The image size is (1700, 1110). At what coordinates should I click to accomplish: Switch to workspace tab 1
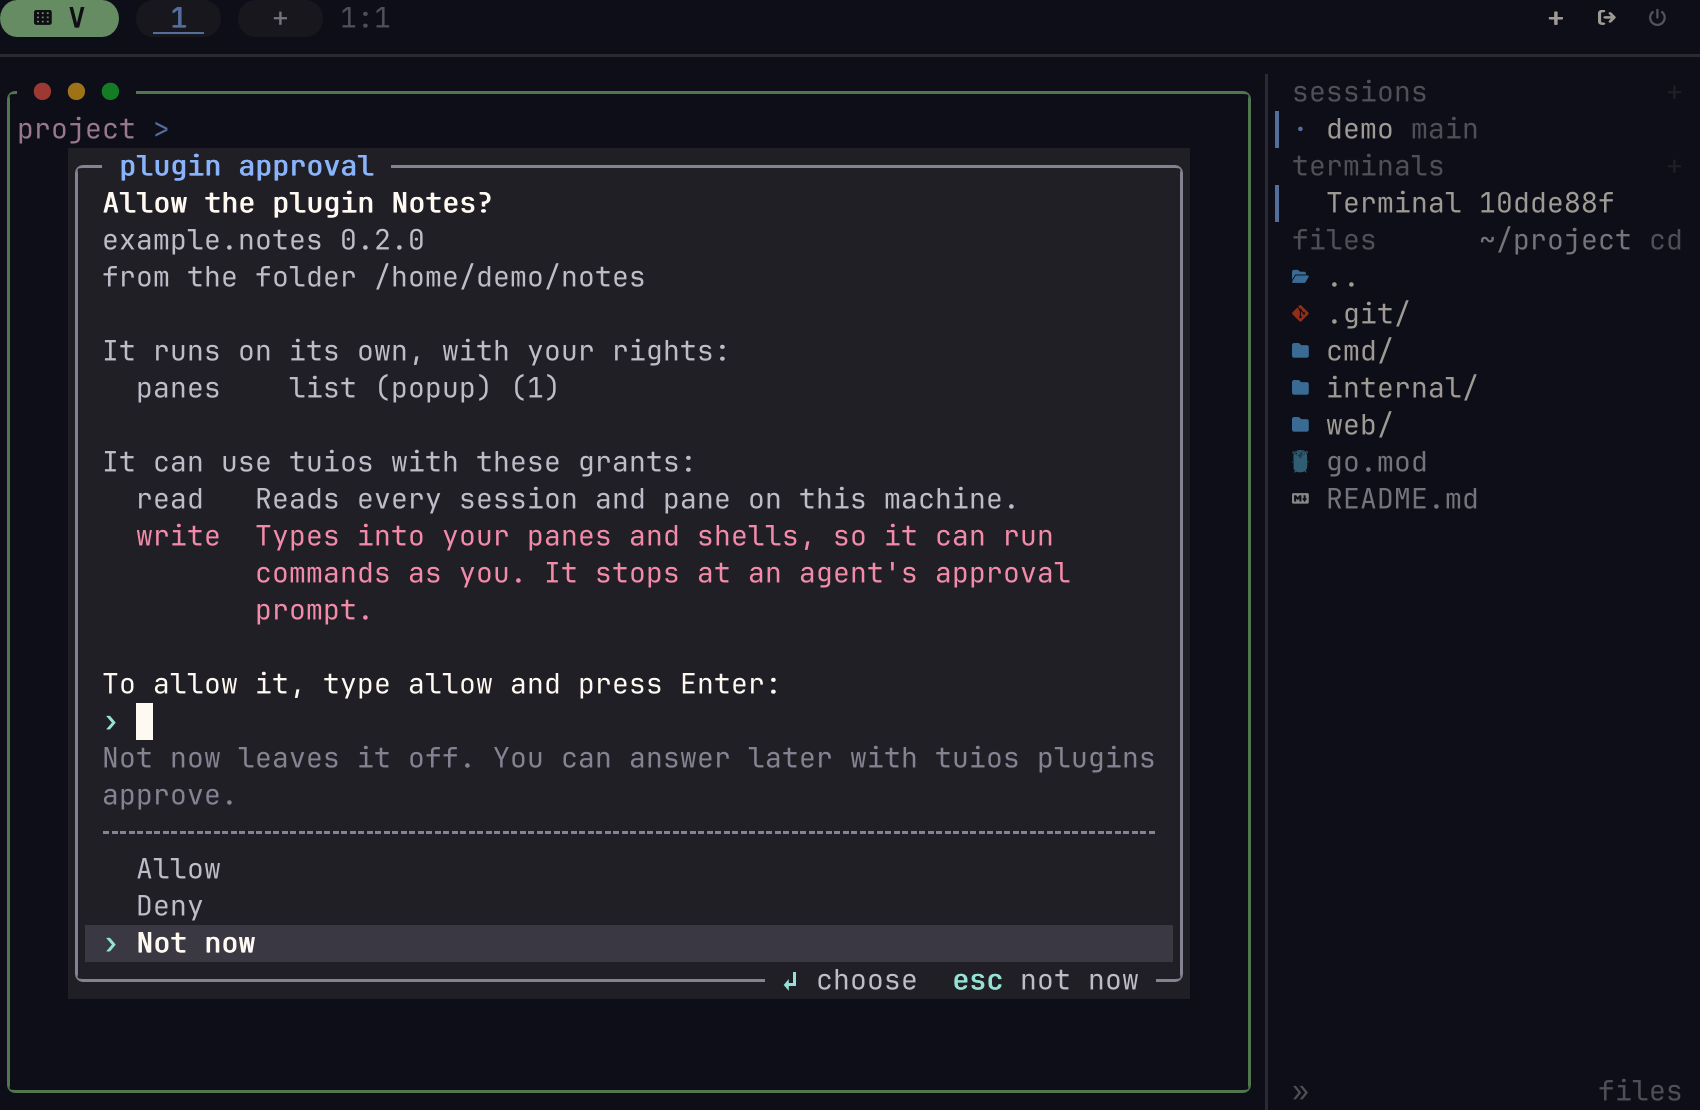click(178, 18)
